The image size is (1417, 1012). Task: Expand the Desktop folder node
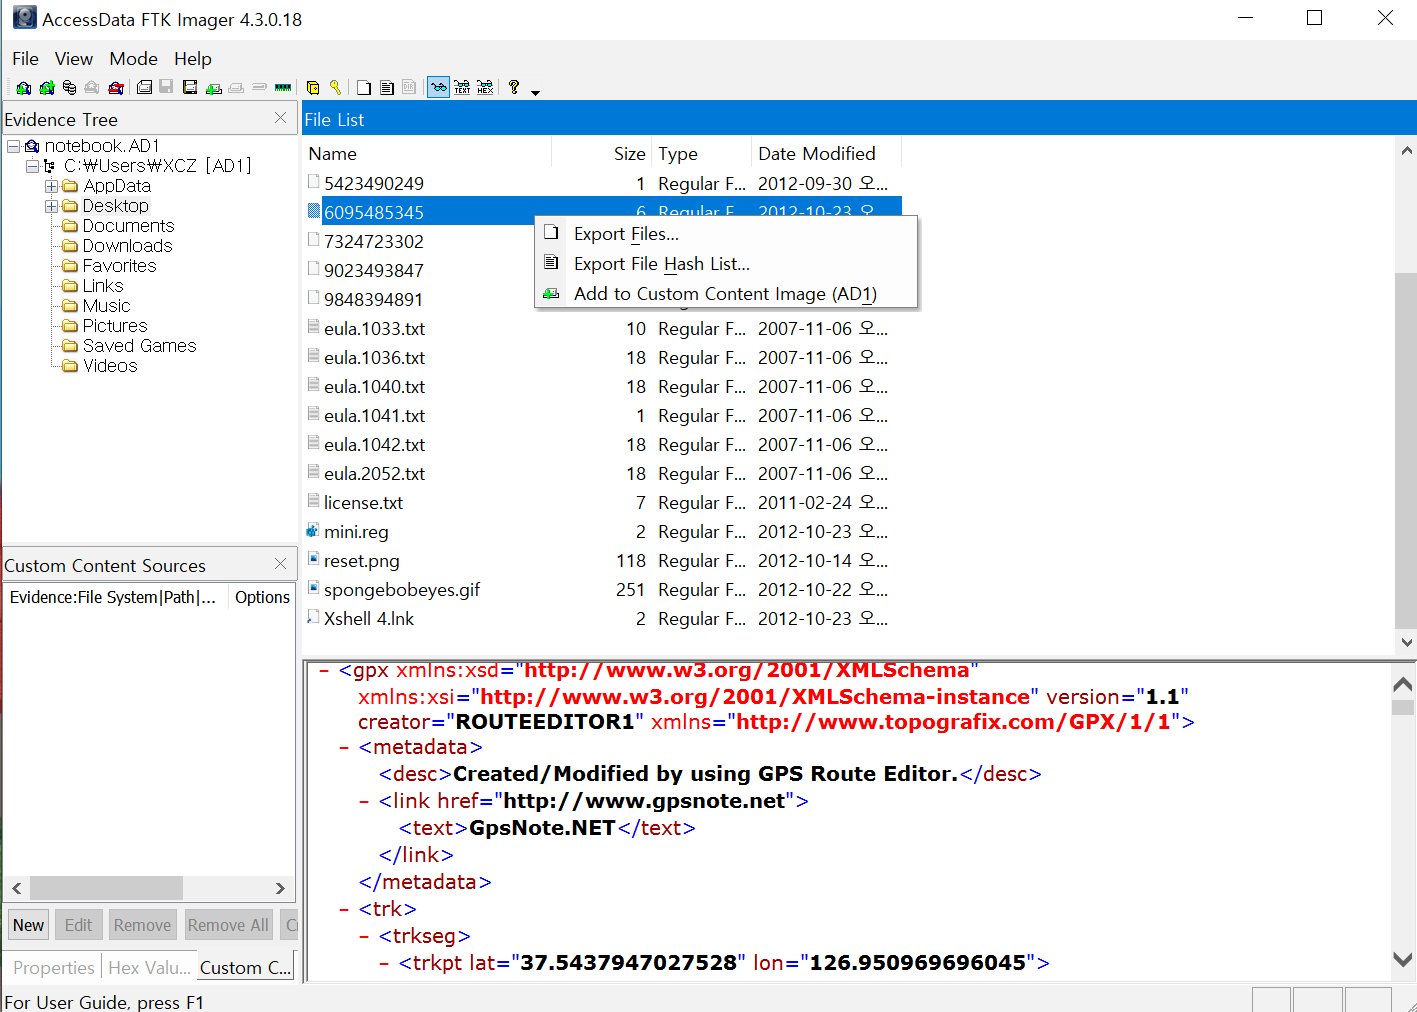(51, 206)
